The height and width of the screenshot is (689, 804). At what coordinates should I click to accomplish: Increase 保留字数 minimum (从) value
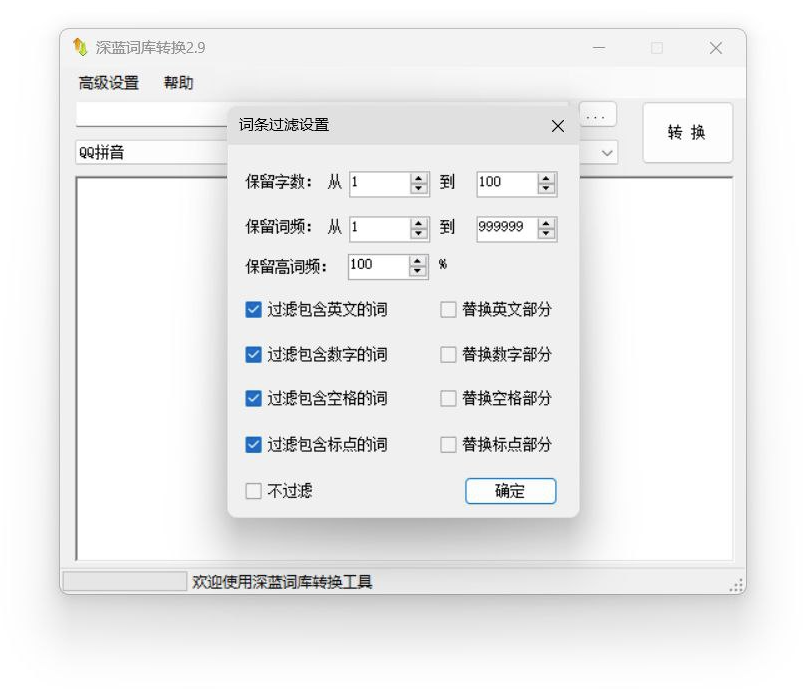[419, 178]
